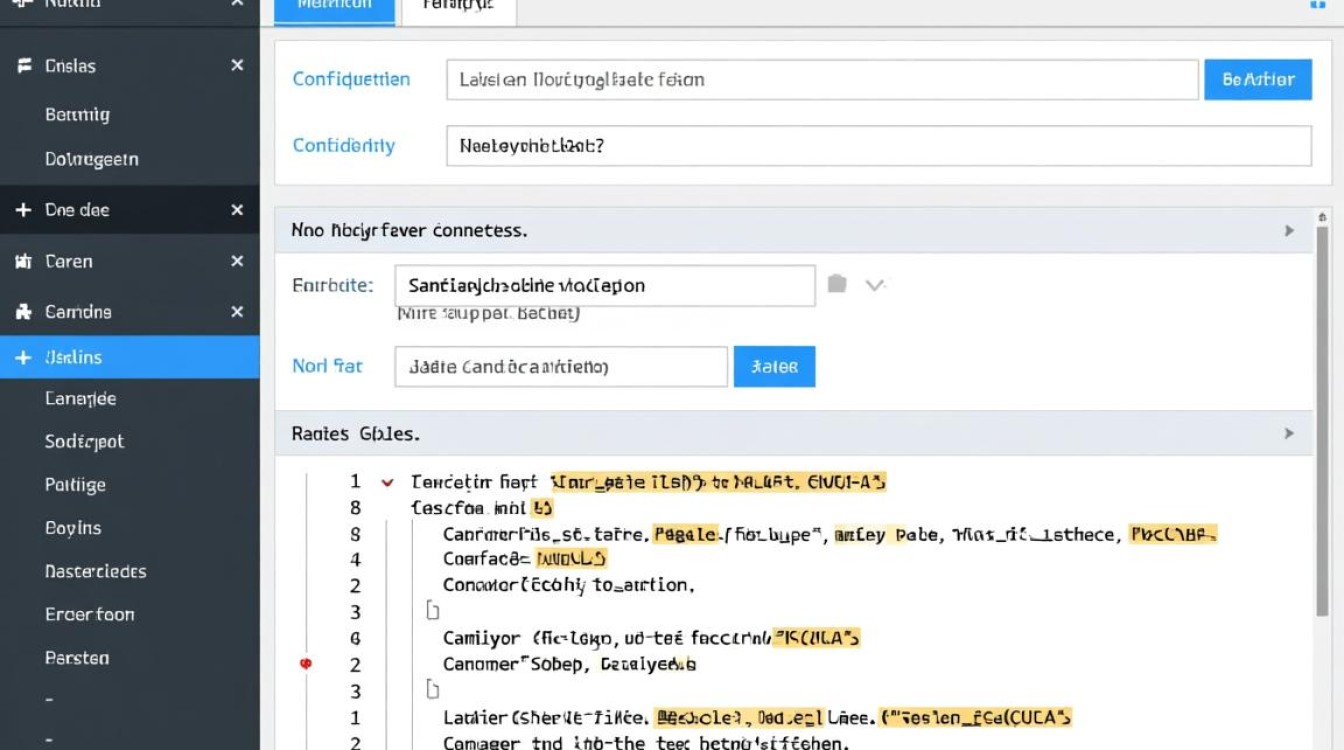Image resolution: width=1344 pixels, height=750 pixels.
Task: Close the Camdns sidebar item with X
Action: (237, 312)
